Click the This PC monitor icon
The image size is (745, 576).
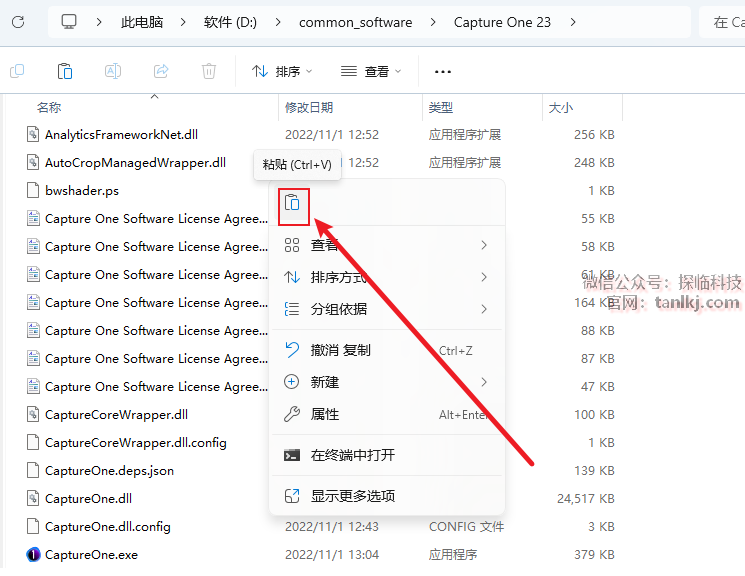(69, 22)
